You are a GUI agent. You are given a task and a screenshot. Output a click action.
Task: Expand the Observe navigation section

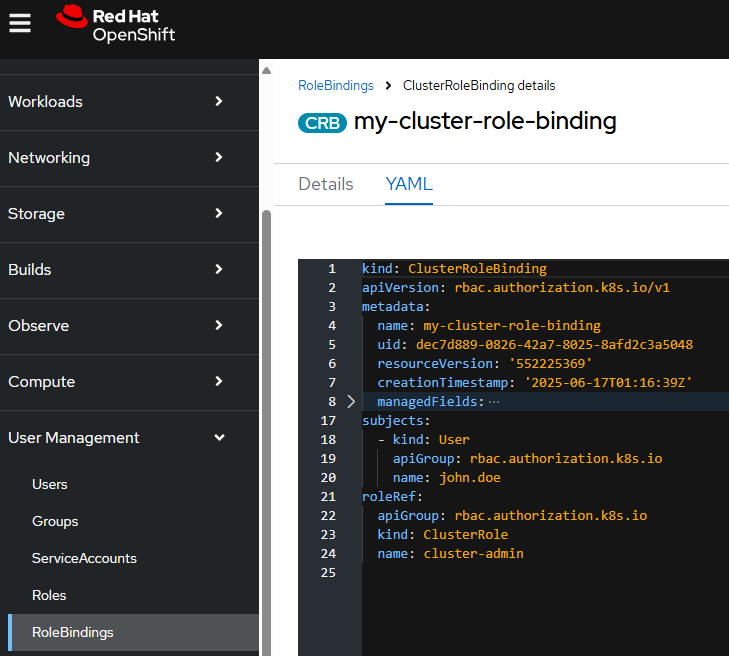click(x=129, y=326)
